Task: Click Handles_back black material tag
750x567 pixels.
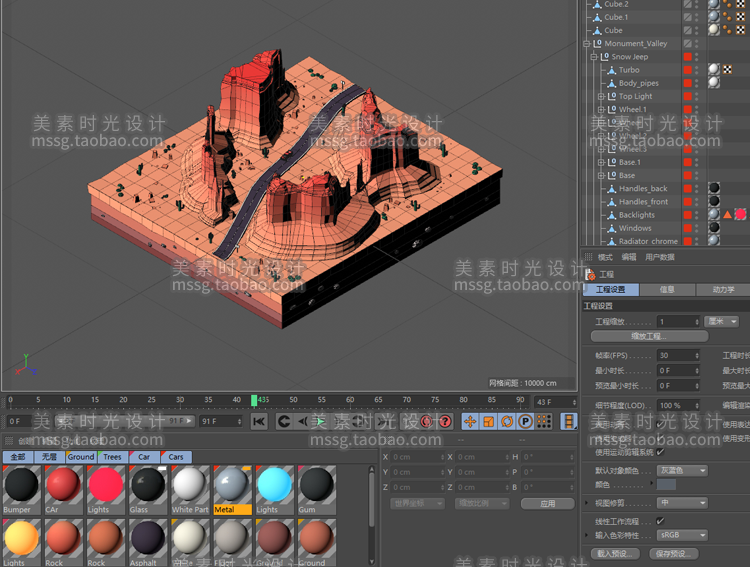Action: coord(714,188)
